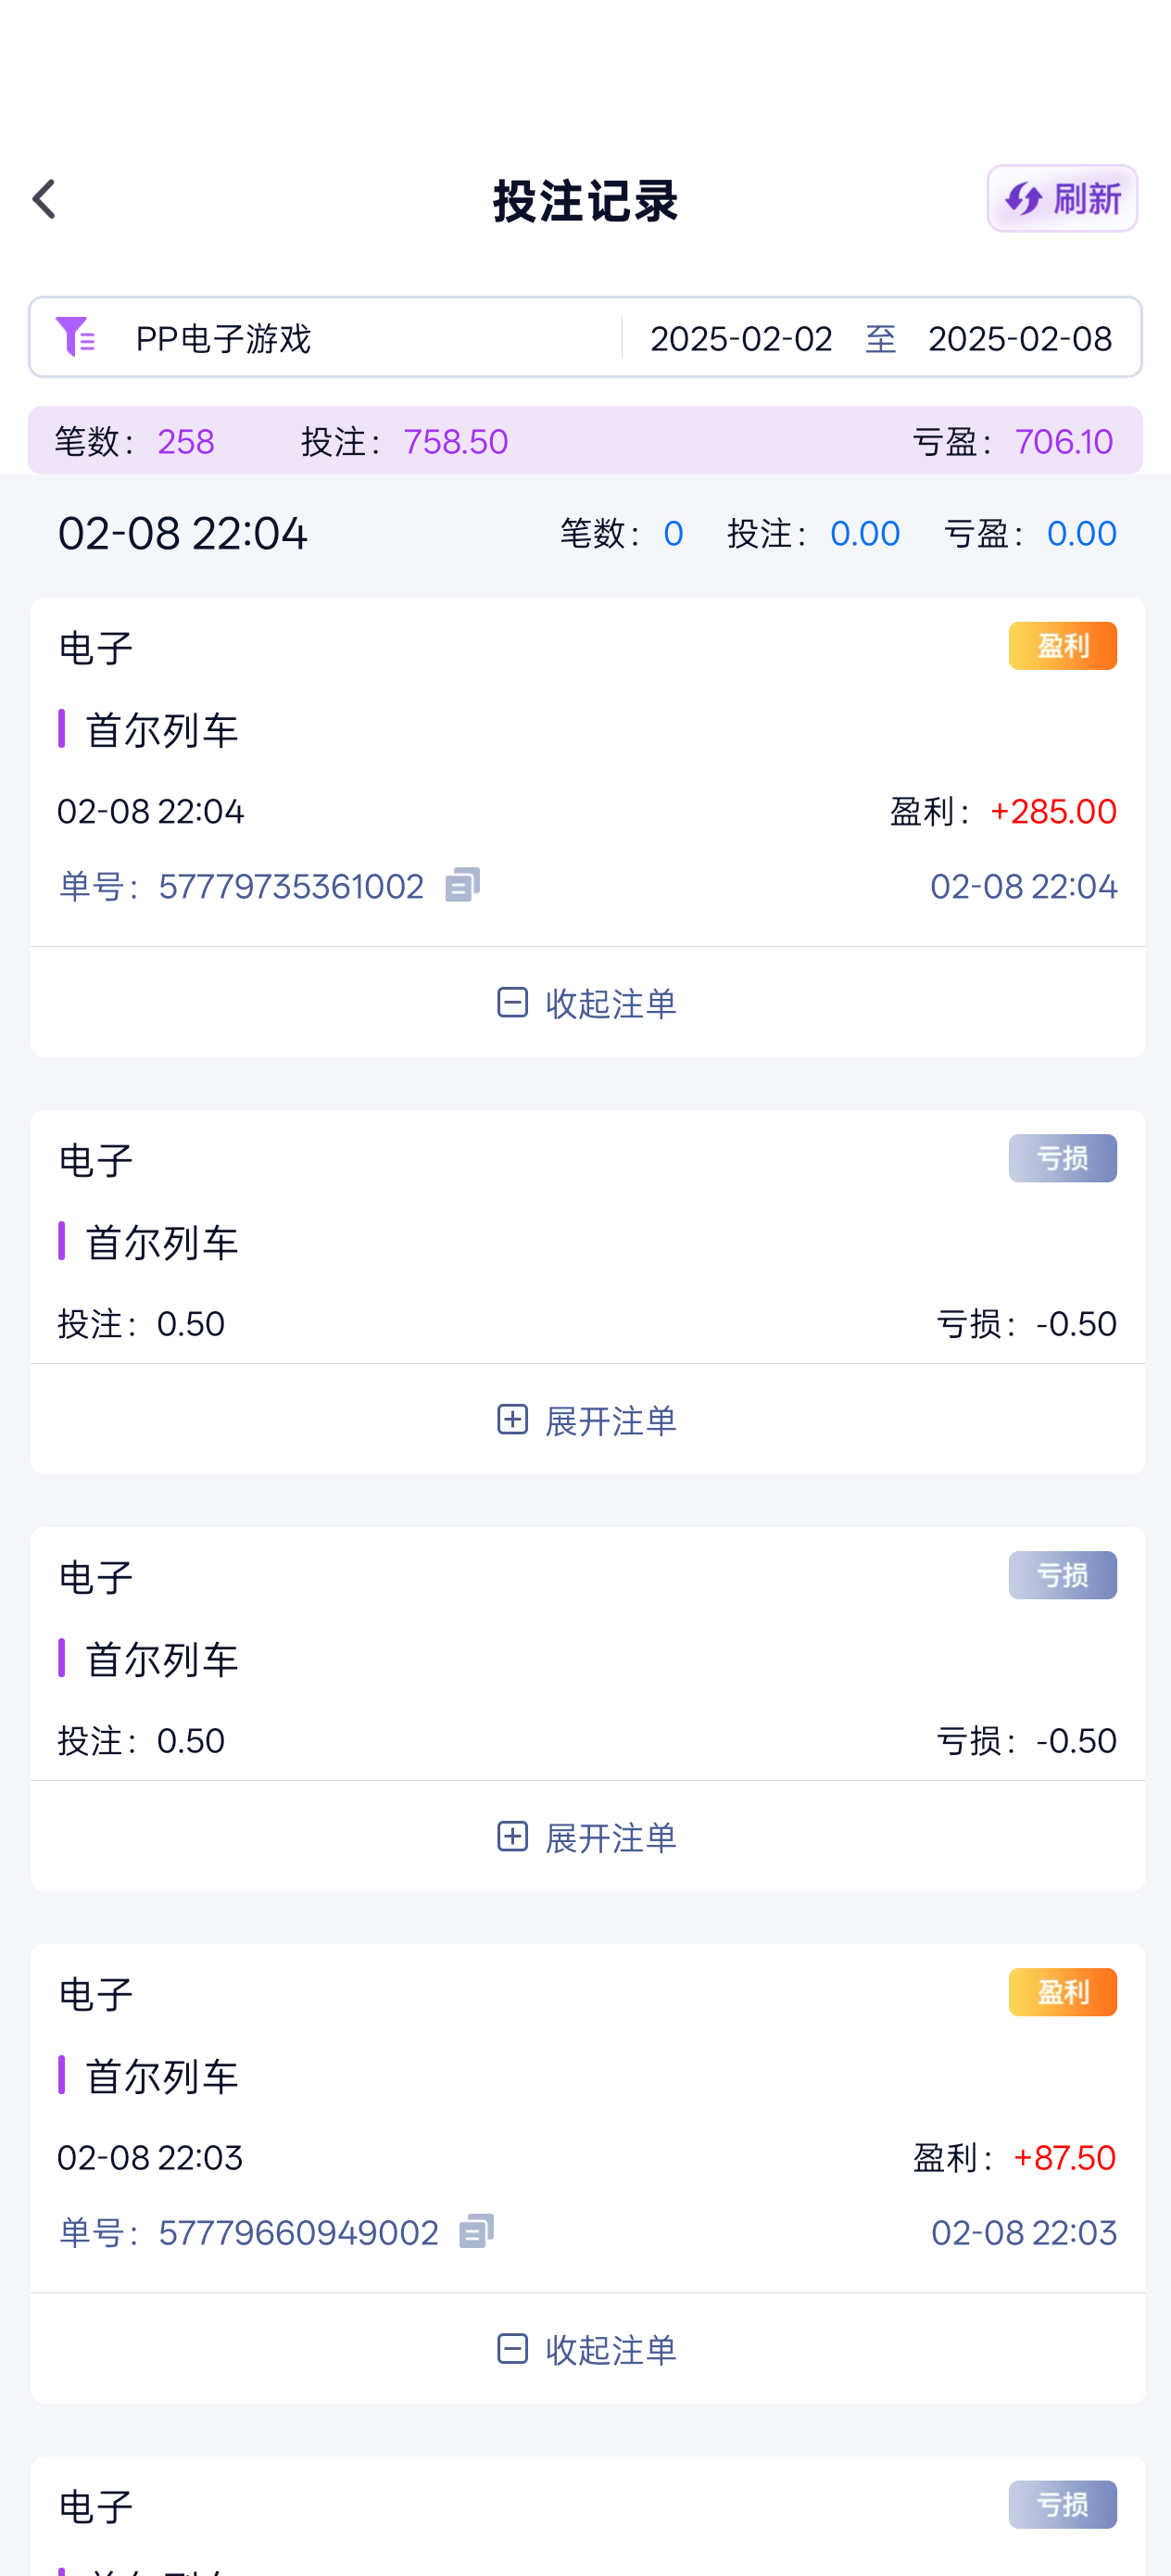This screenshot has height=2576, width=1171.
Task: Click the 盈利 badge on +285.00 record
Action: click(x=1062, y=646)
